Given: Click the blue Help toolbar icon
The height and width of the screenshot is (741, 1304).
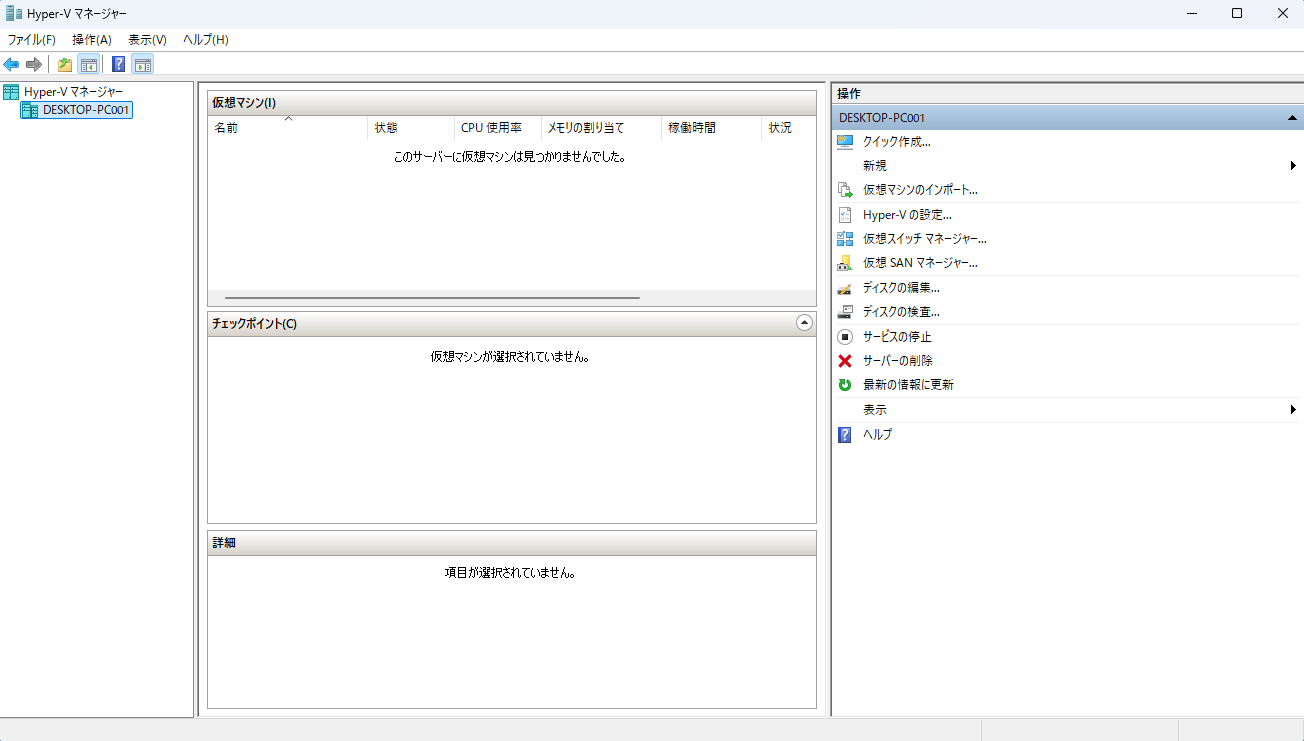Looking at the screenshot, I should pos(119,65).
